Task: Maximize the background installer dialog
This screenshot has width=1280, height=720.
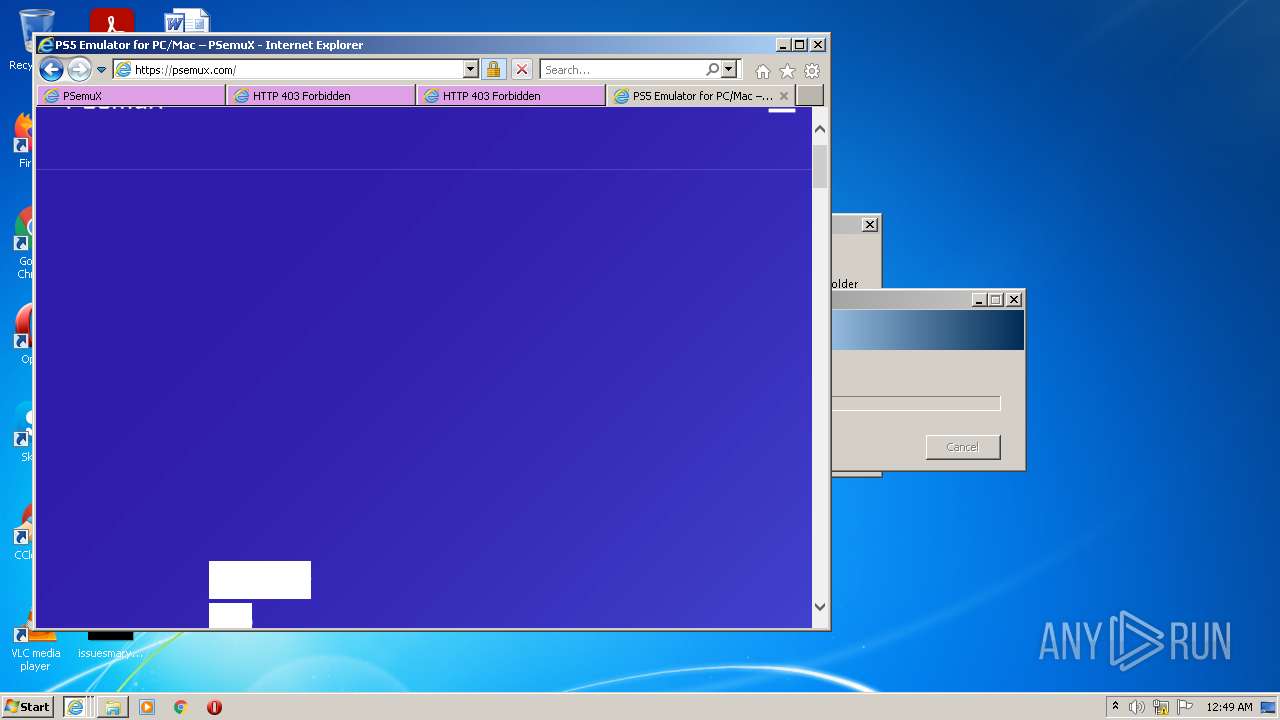Action: (996, 300)
